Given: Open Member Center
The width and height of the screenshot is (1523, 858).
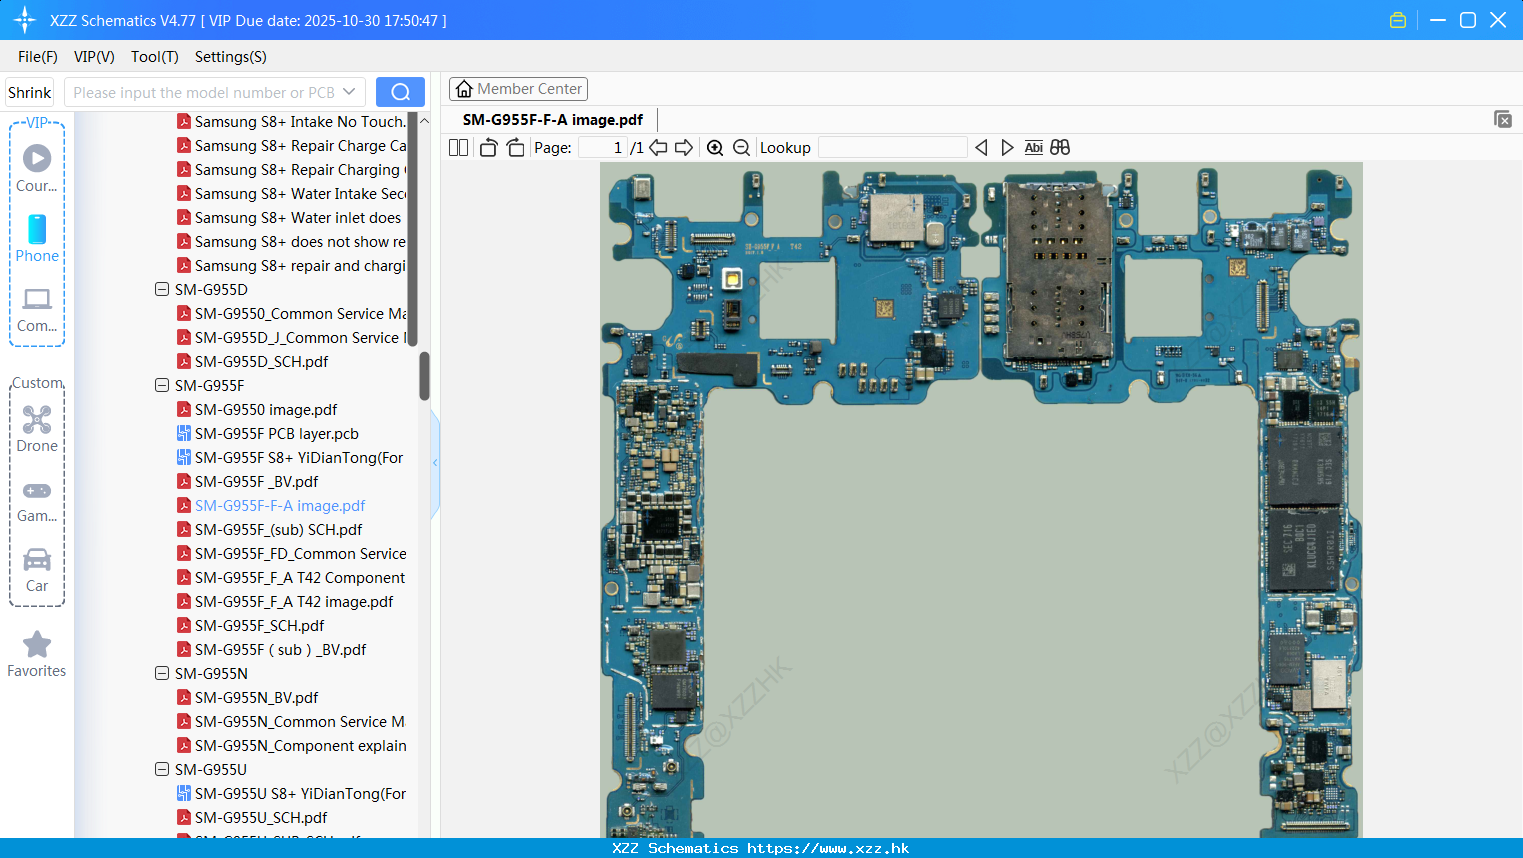Looking at the screenshot, I should [x=518, y=89].
